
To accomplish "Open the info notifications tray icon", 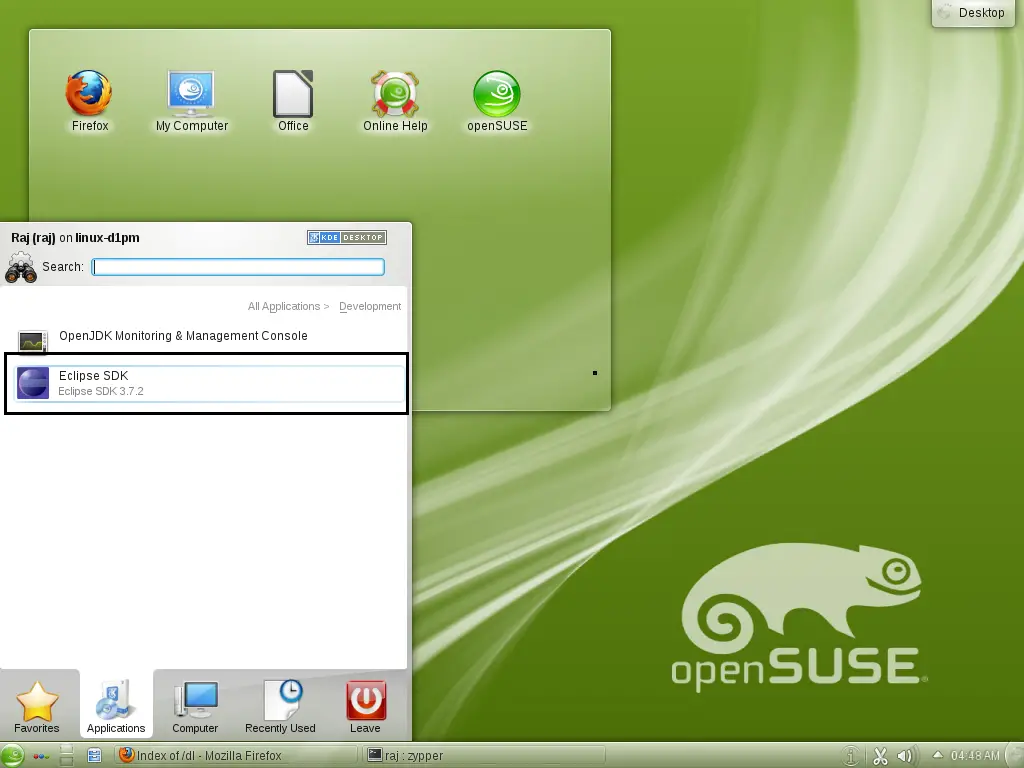I will (850, 756).
